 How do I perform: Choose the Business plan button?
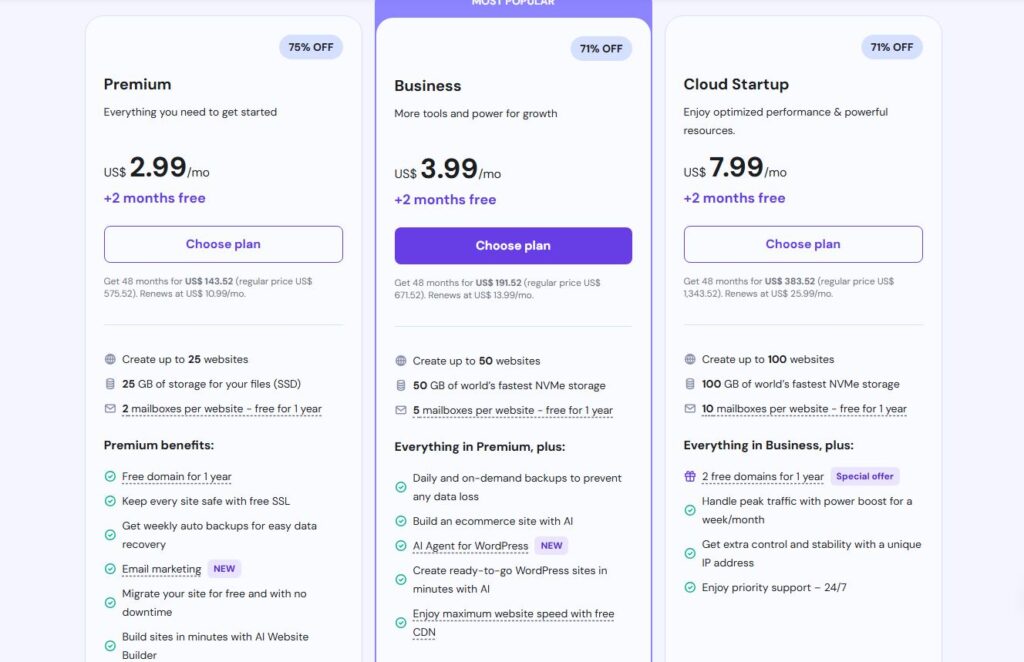coord(513,246)
